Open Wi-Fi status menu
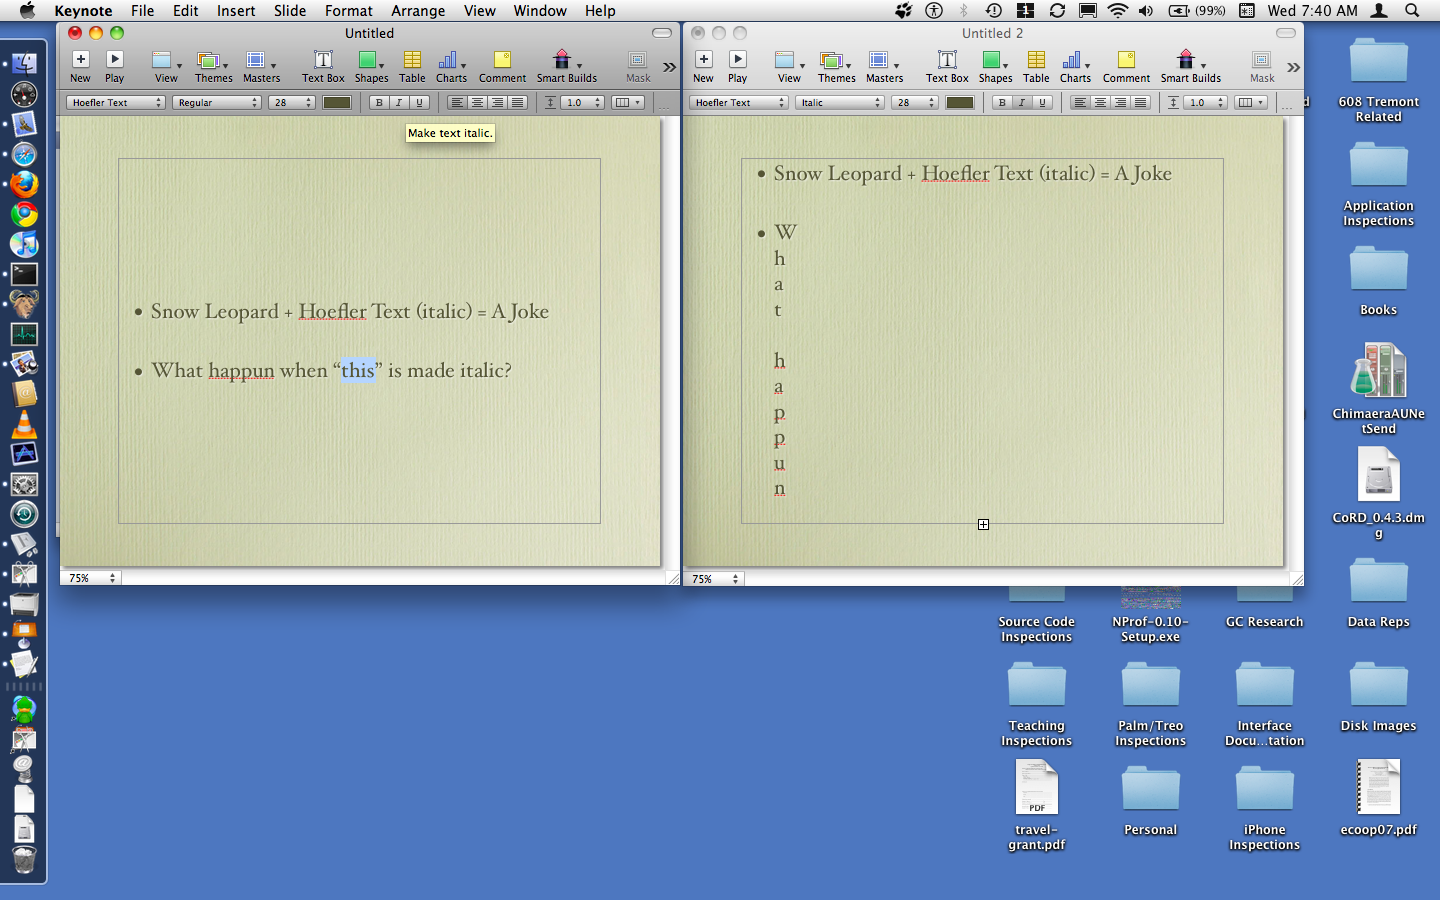1440x900 pixels. click(x=1117, y=10)
